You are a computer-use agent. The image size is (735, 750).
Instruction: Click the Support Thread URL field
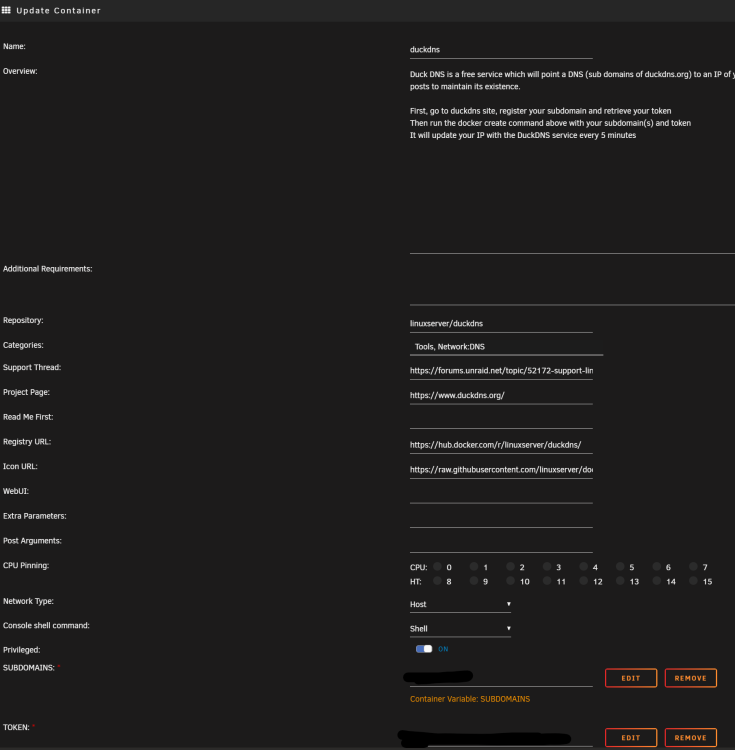[501, 371]
